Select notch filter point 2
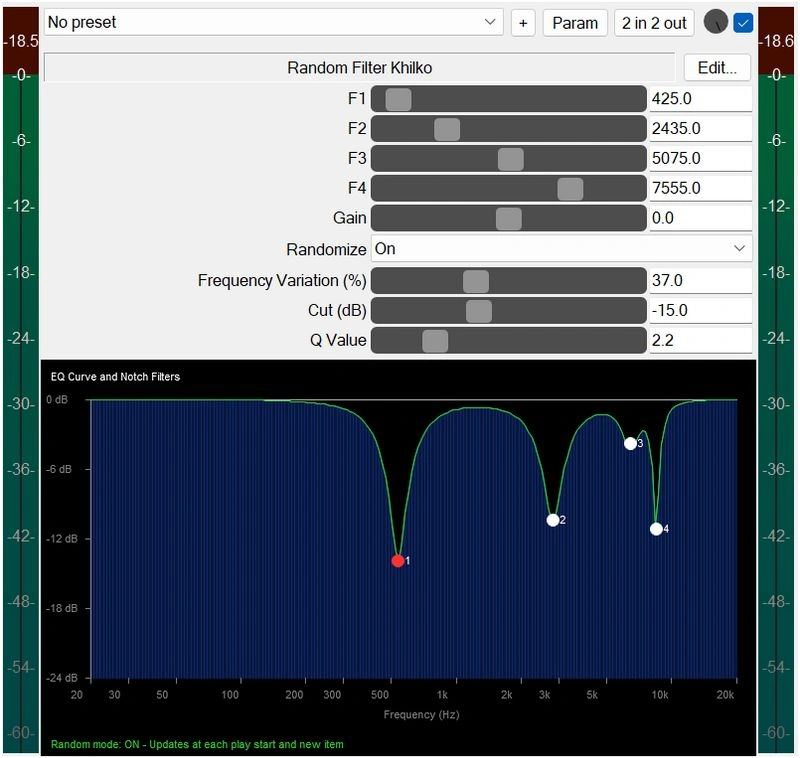This screenshot has width=800, height=758. (x=553, y=520)
